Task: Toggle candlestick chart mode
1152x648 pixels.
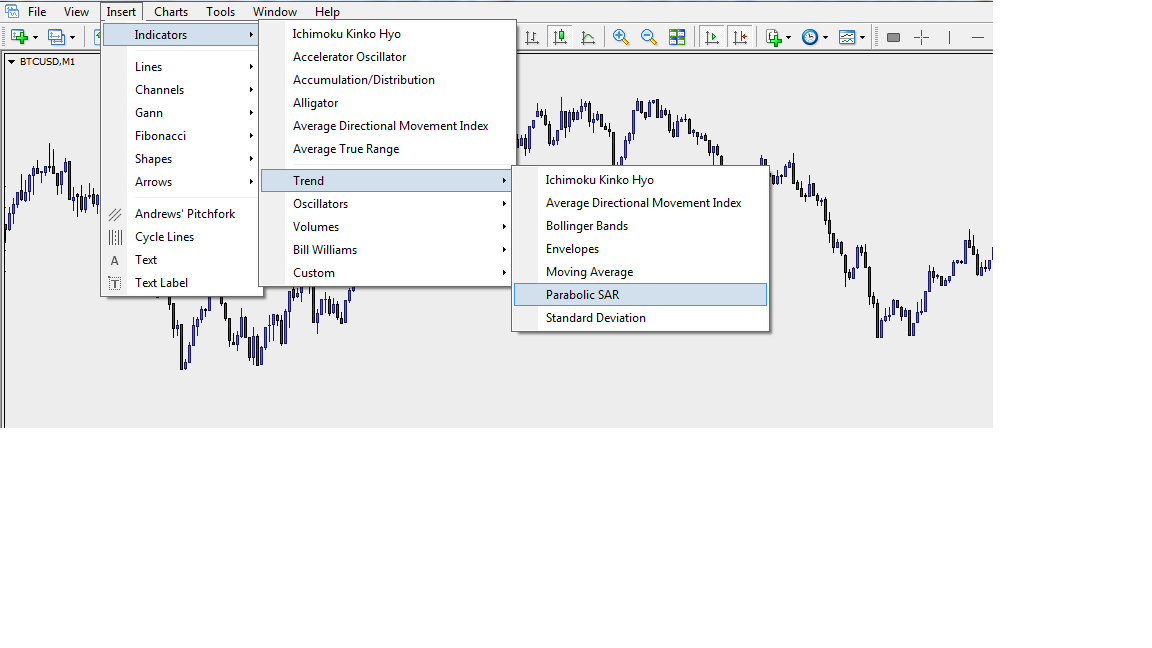Action: tap(560, 37)
